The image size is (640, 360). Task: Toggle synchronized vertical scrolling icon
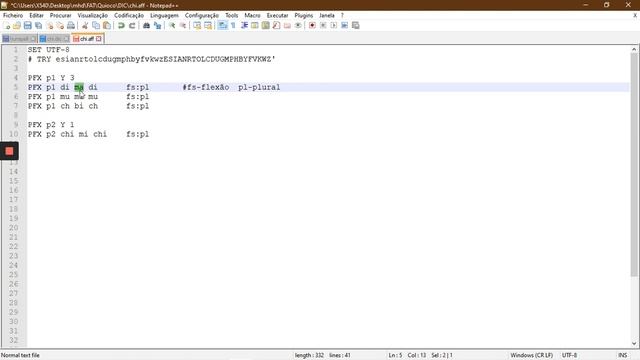[197, 25]
